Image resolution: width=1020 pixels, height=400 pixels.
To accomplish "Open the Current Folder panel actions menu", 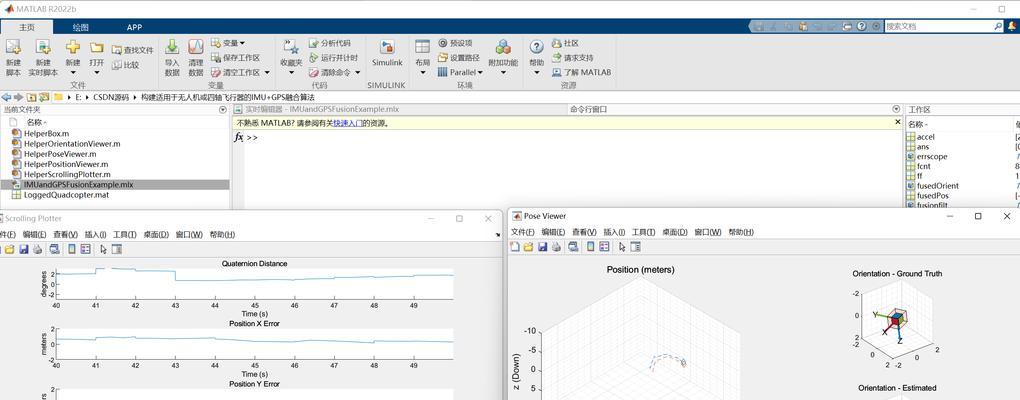I will (224, 110).
